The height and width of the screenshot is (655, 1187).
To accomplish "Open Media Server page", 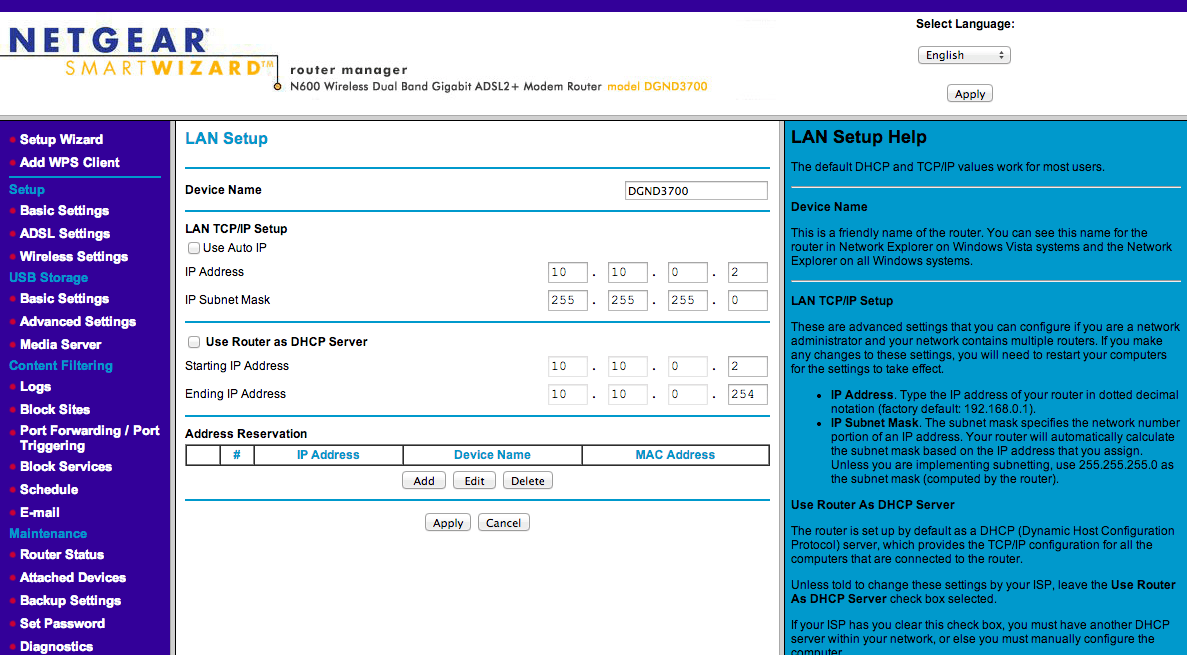I will tap(61, 344).
